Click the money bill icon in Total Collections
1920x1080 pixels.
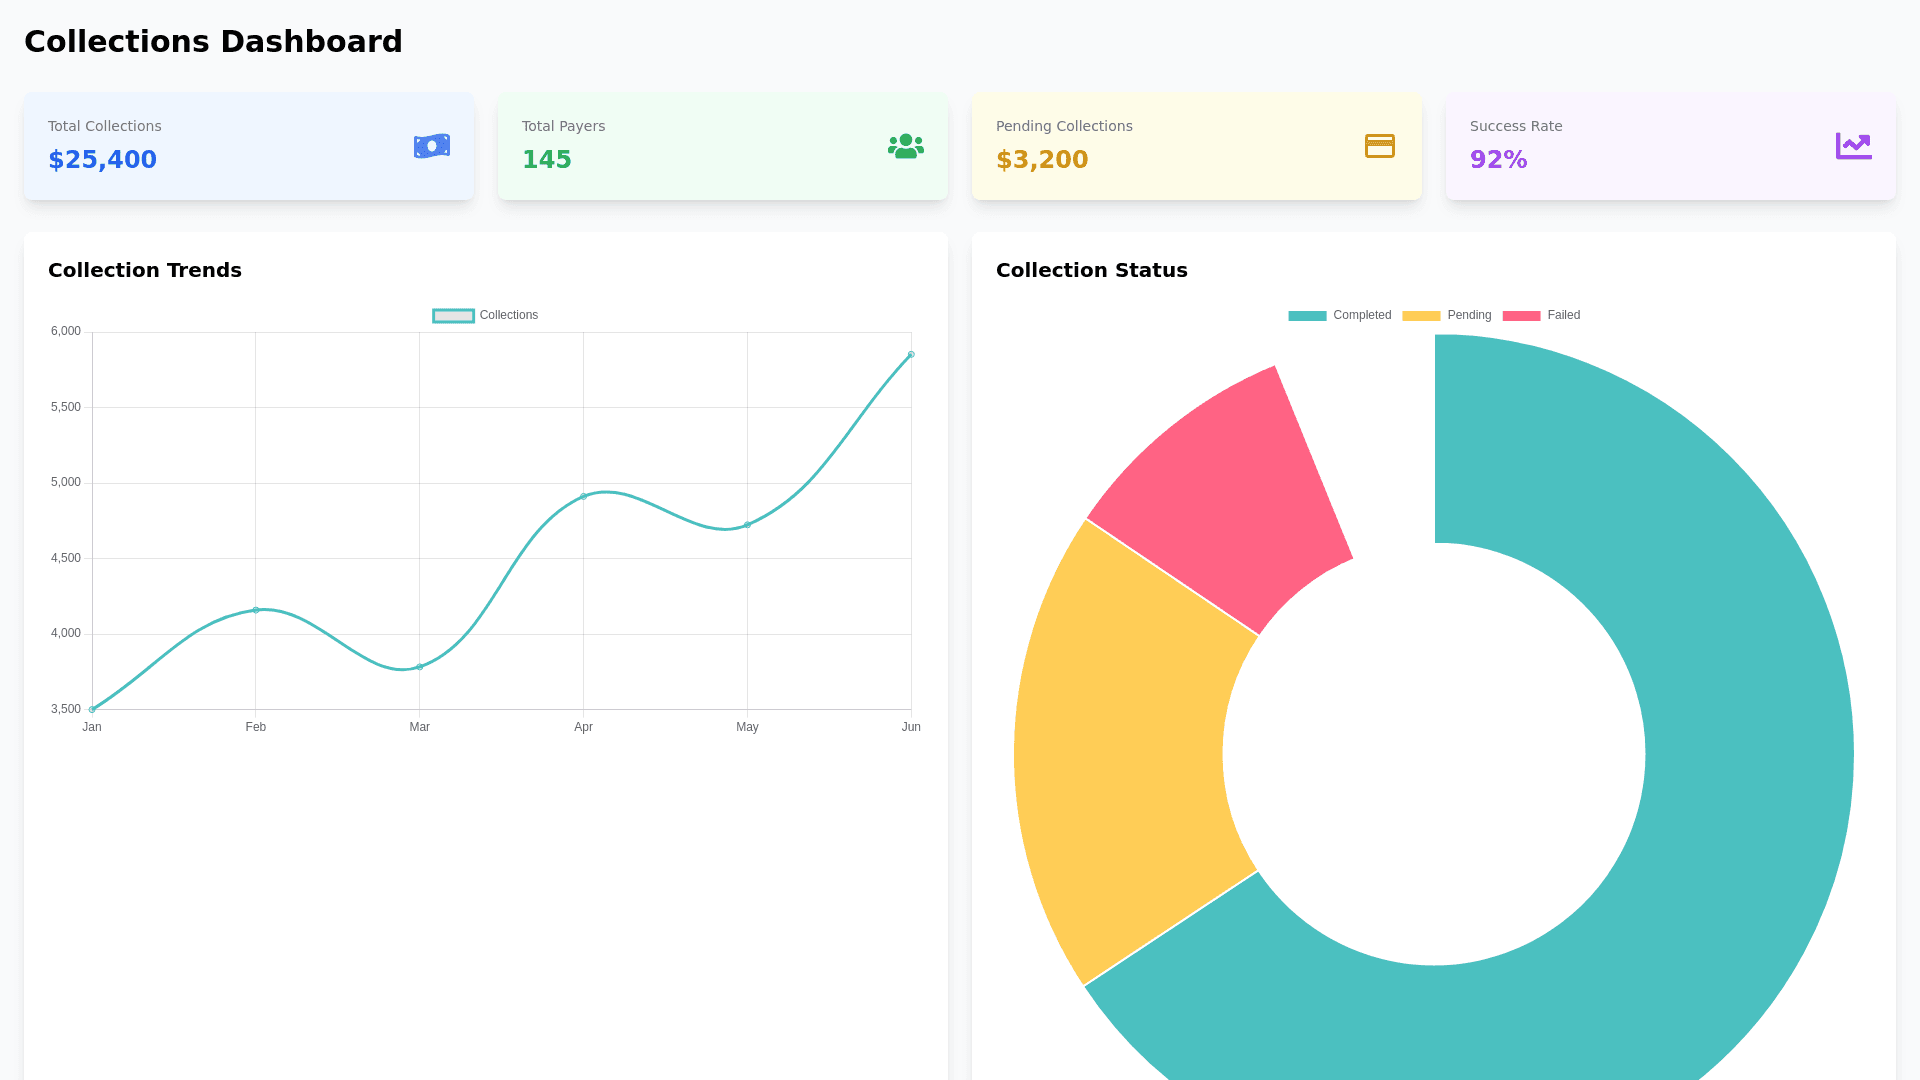pos(432,146)
